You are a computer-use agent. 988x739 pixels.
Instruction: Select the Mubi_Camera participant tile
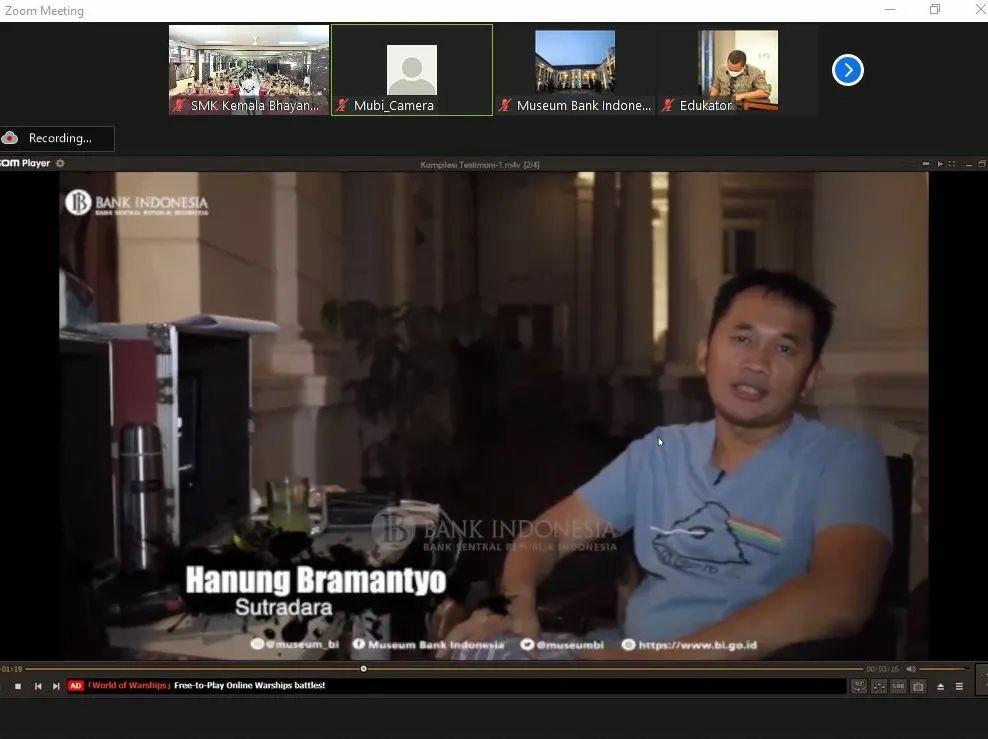[x=412, y=69]
